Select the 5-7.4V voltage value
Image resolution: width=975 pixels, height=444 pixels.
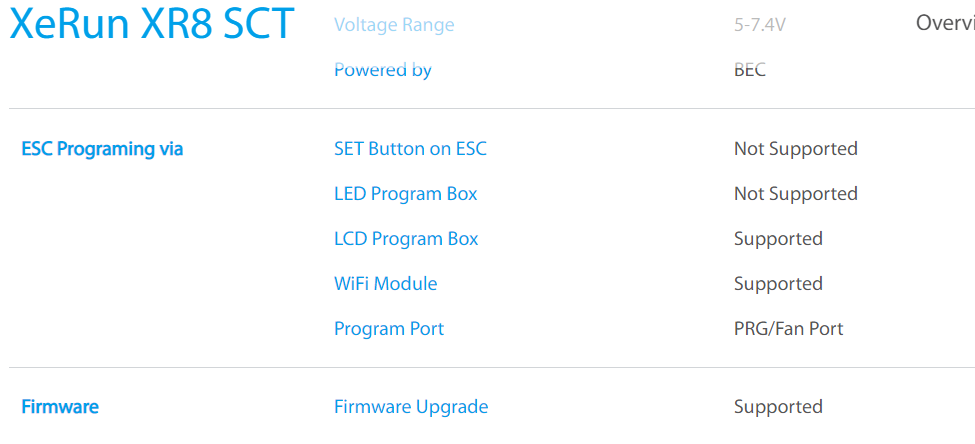pyautogui.click(x=759, y=25)
